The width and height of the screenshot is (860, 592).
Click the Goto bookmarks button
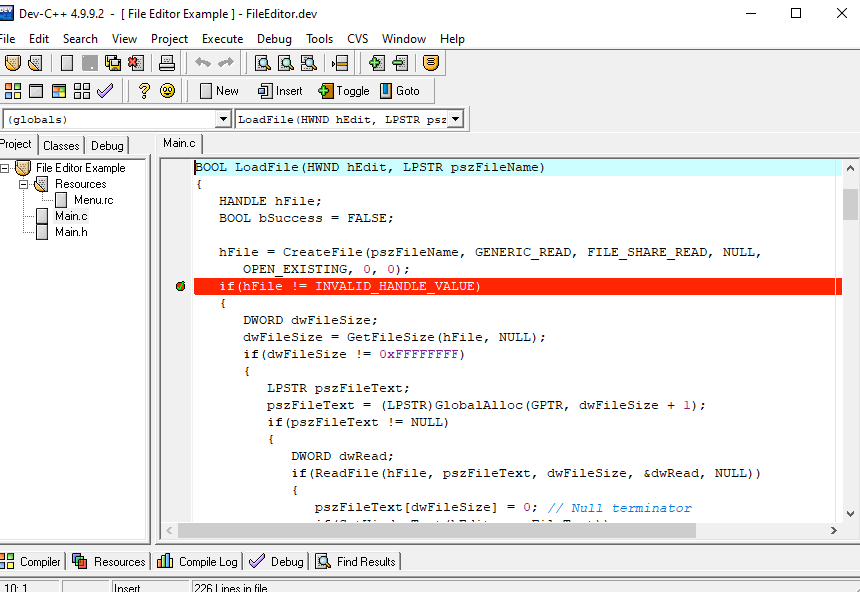click(x=400, y=91)
